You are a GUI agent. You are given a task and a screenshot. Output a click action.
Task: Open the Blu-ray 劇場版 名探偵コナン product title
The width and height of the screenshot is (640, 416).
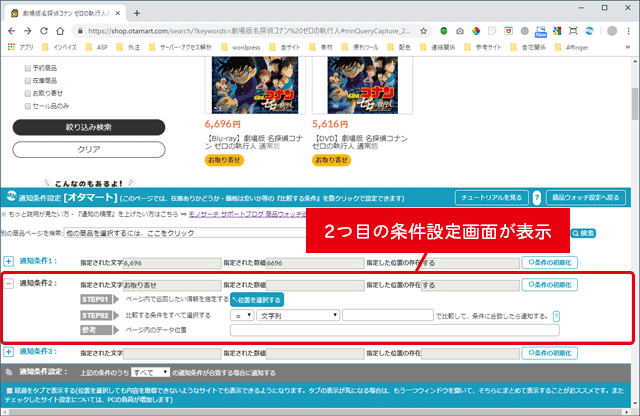pyautogui.click(x=254, y=142)
